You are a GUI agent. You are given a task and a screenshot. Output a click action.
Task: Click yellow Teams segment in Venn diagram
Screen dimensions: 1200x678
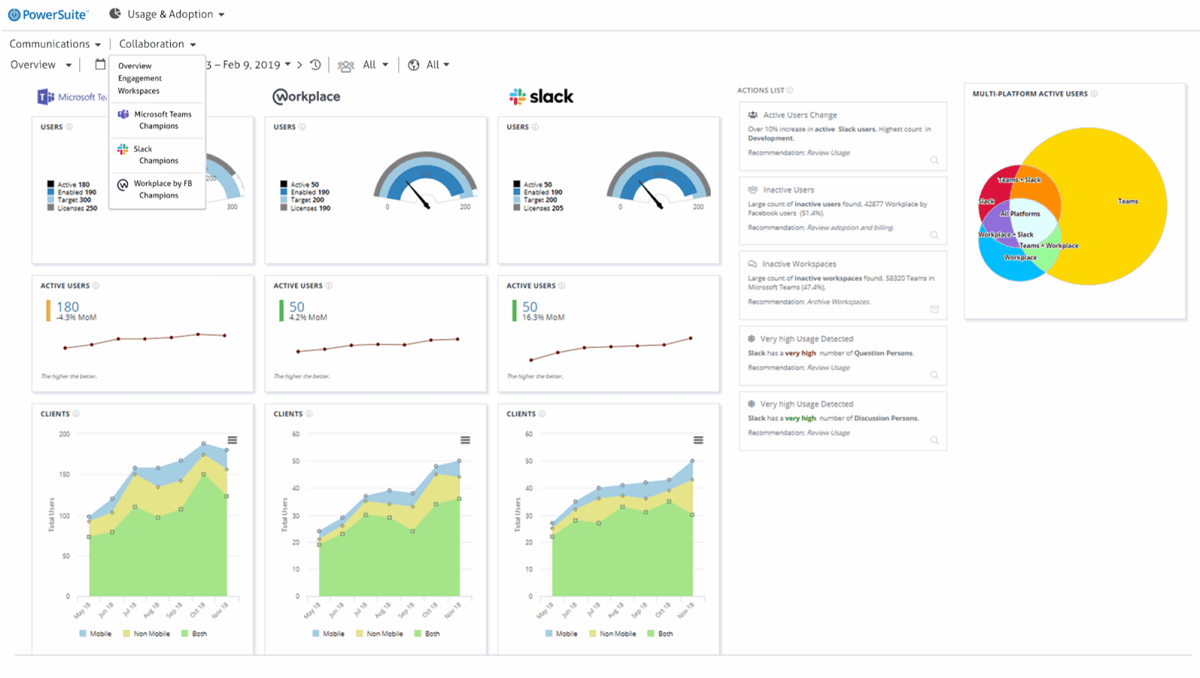tap(1128, 201)
